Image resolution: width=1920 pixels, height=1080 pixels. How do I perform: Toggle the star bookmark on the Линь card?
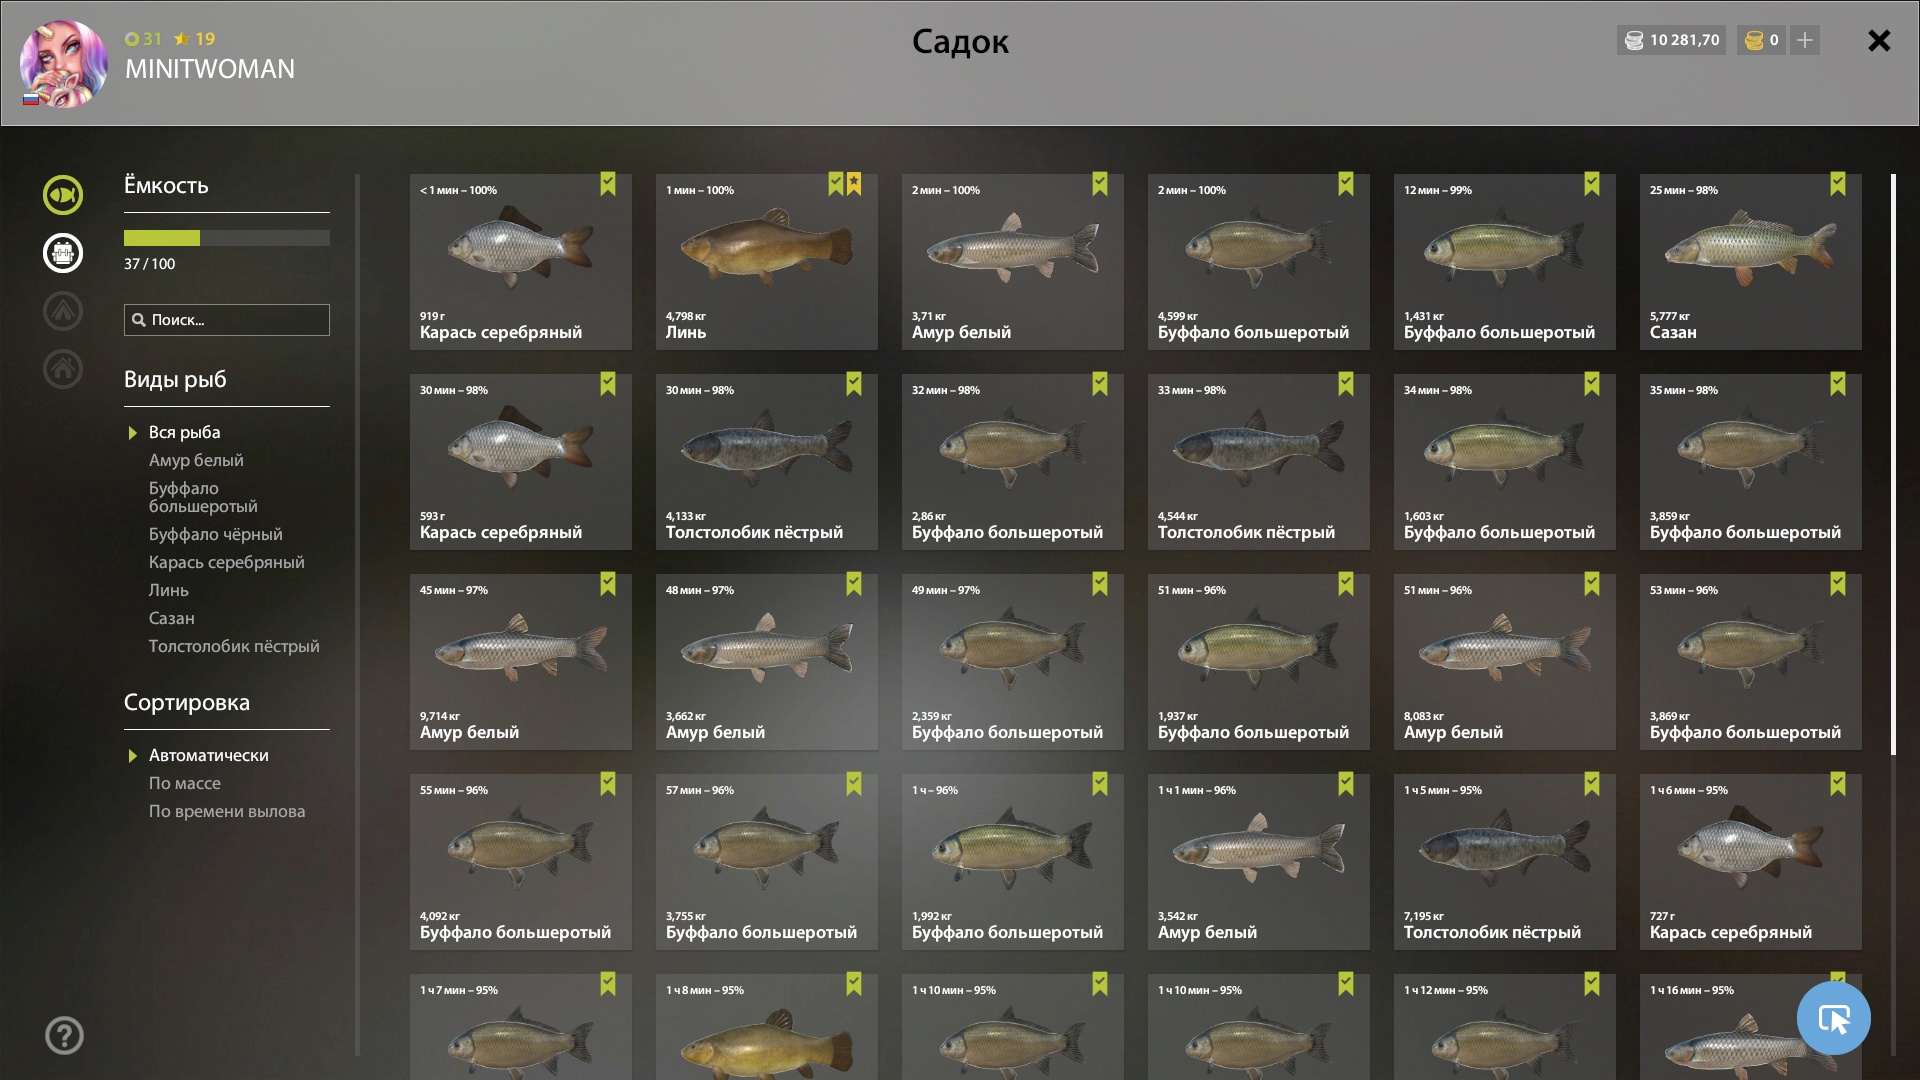click(x=854, y=184)
